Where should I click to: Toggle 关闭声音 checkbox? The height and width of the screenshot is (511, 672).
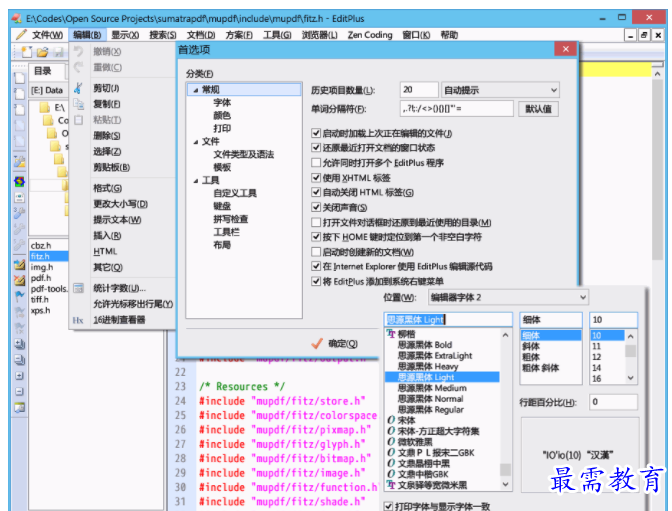click(x=316, y=207)
